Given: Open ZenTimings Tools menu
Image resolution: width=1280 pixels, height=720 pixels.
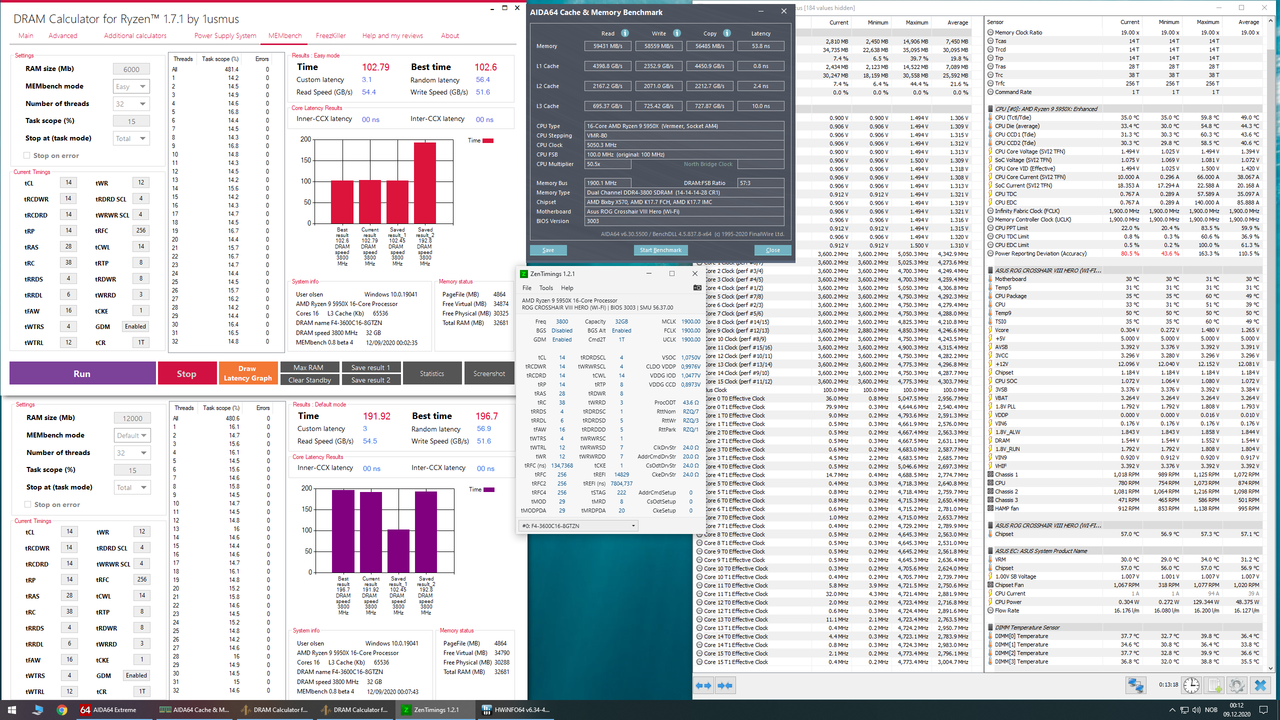Looking at the screenshot, I should 546,288.
